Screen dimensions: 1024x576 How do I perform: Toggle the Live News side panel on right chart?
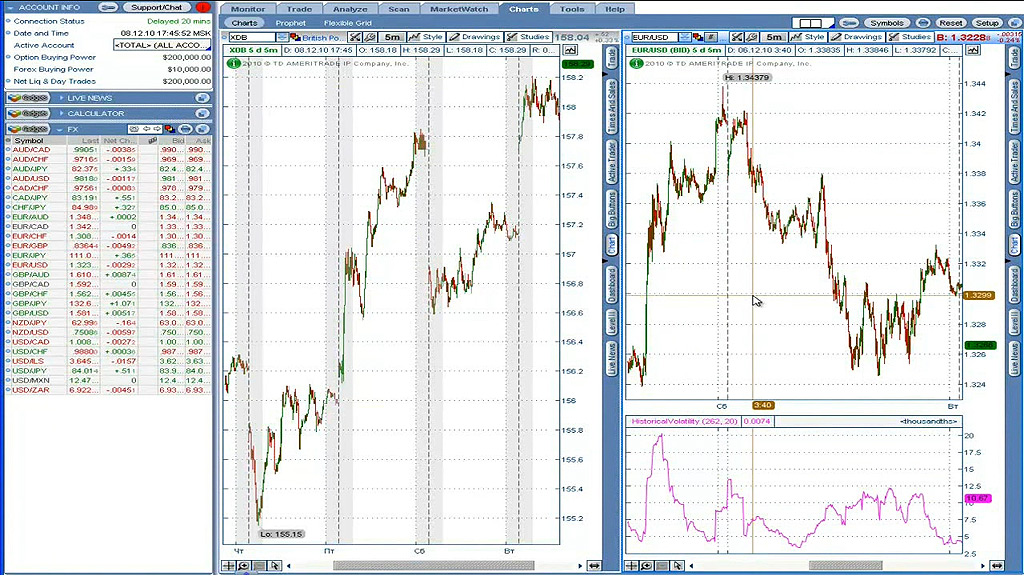[x=1014, y=358]
